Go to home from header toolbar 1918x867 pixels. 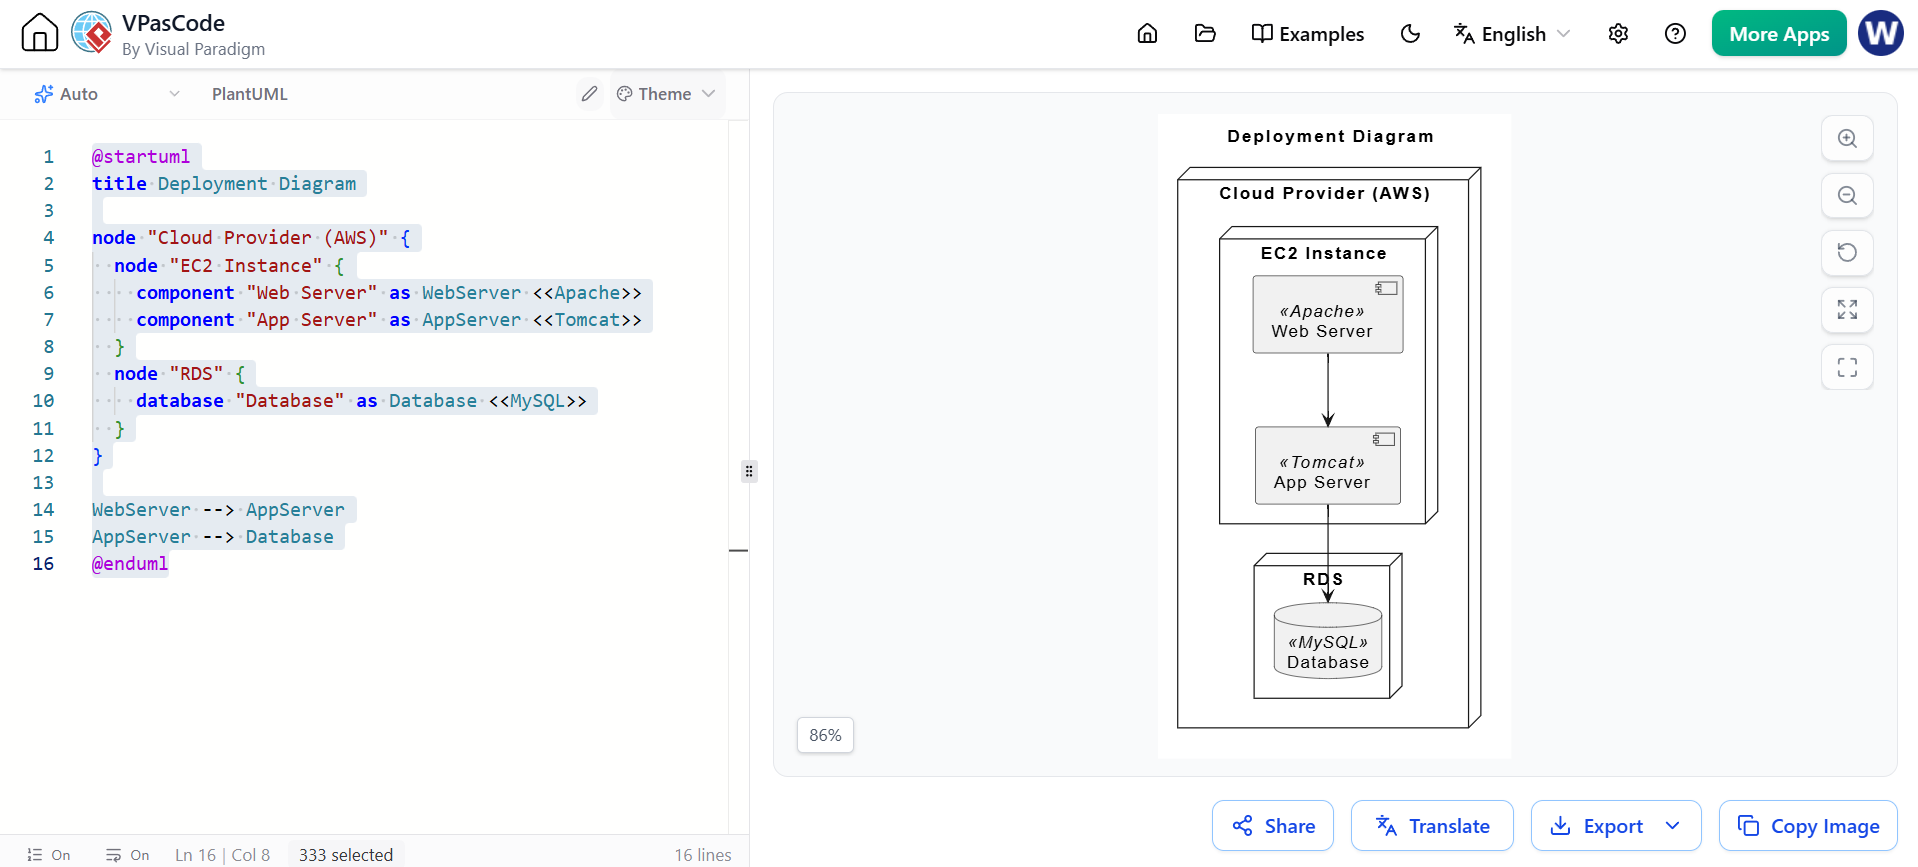pyautogui.click(x=1147, y=34)
